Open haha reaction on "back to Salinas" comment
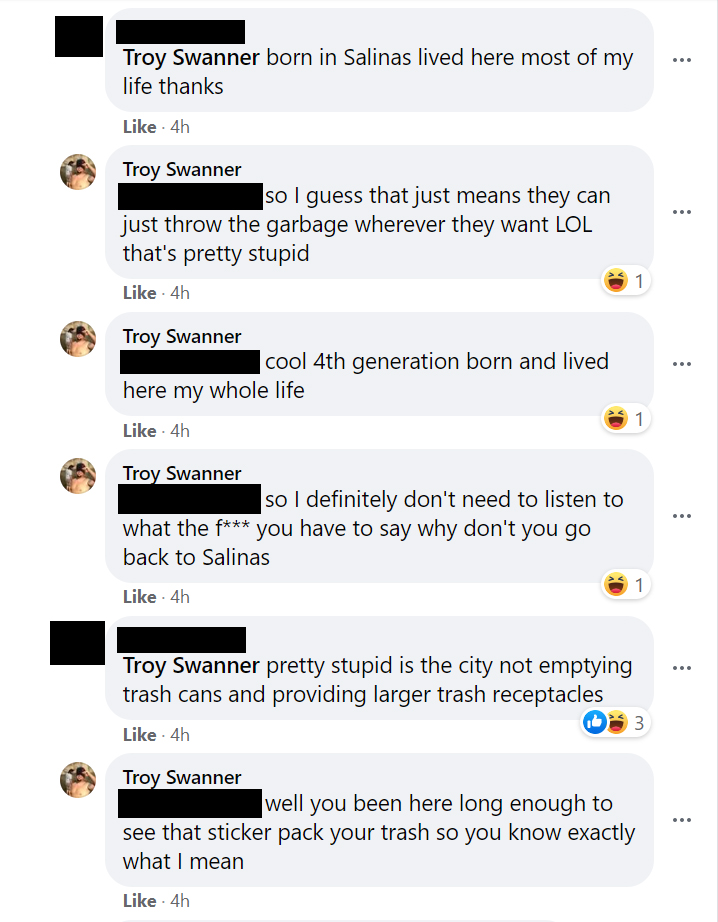Screen dimensions: 718x922 (626, 585)
